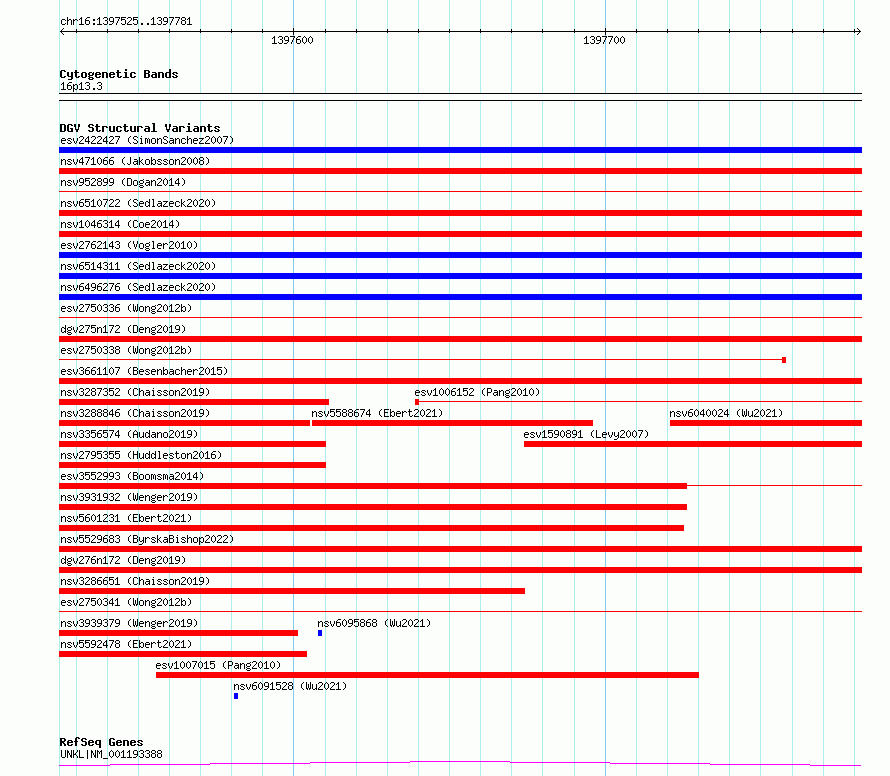Click the left arrow of the coordinate ruler
This screenshot has height=776, width=890.
[63, 32]
